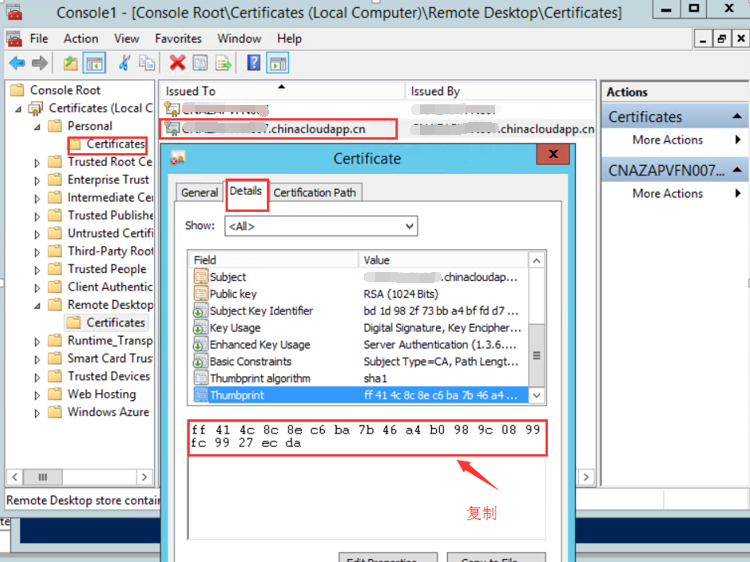Collapse the Remote Desktop tree node
The height and width of the screenshot is (562, 750).
[x=39, y=305]
